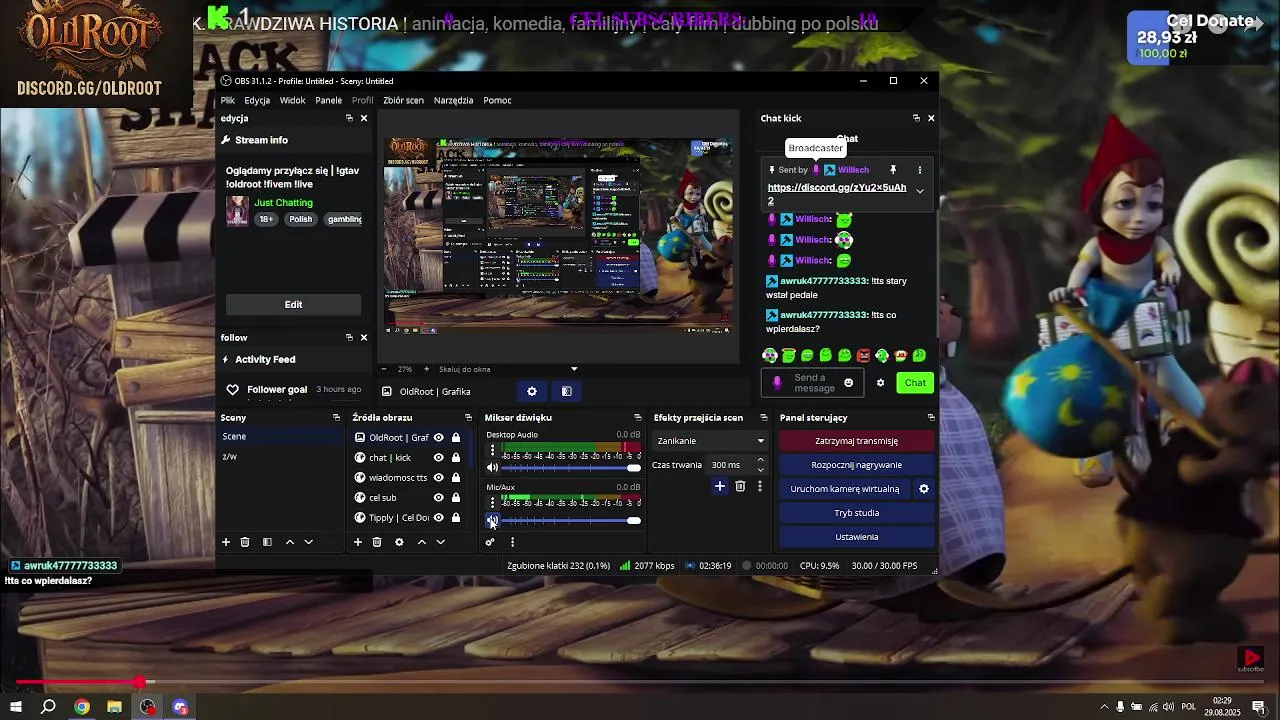Click Edit button in Stream info
The image size is (1280, 720).
pyautogui.click(x=293, y=304)
